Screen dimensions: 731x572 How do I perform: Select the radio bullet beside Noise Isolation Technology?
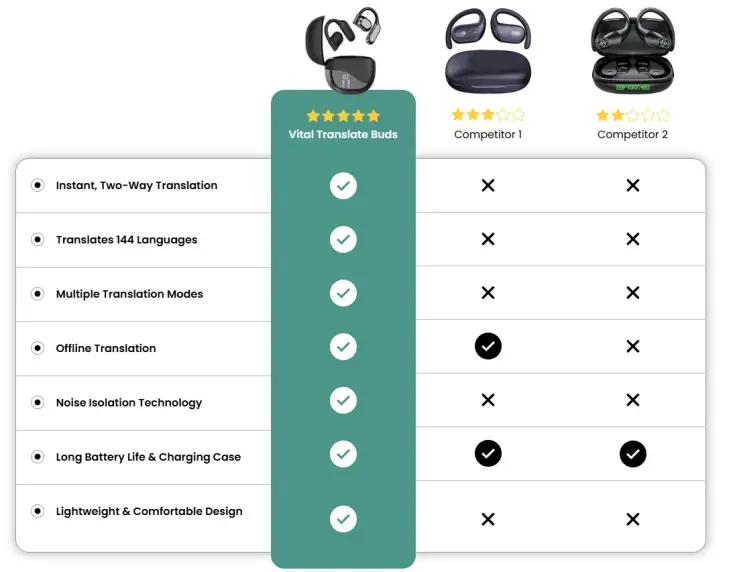38,402
